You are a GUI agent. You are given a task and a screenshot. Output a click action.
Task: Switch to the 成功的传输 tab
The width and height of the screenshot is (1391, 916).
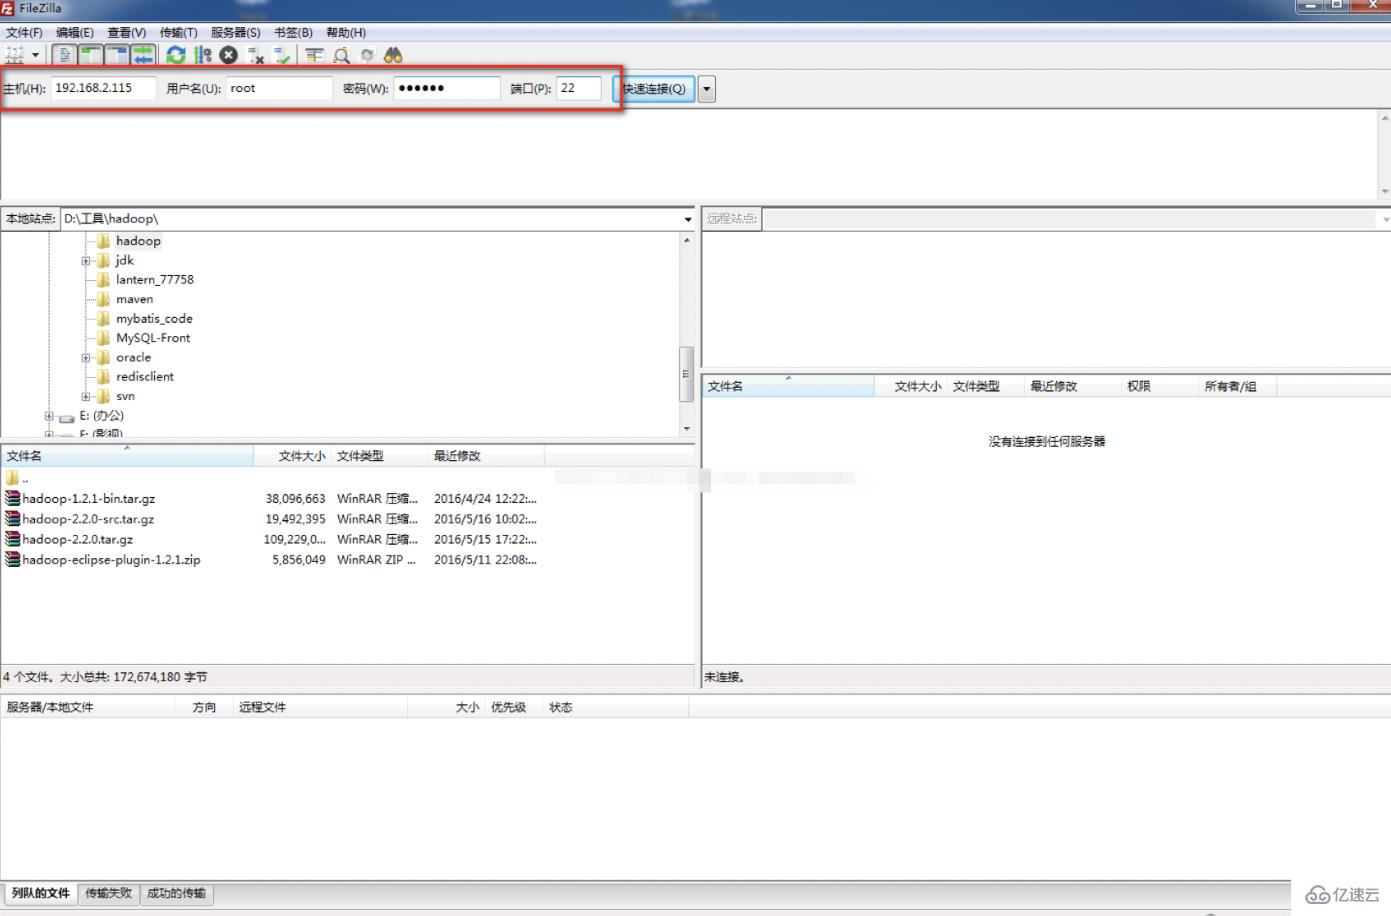(177, 893)
